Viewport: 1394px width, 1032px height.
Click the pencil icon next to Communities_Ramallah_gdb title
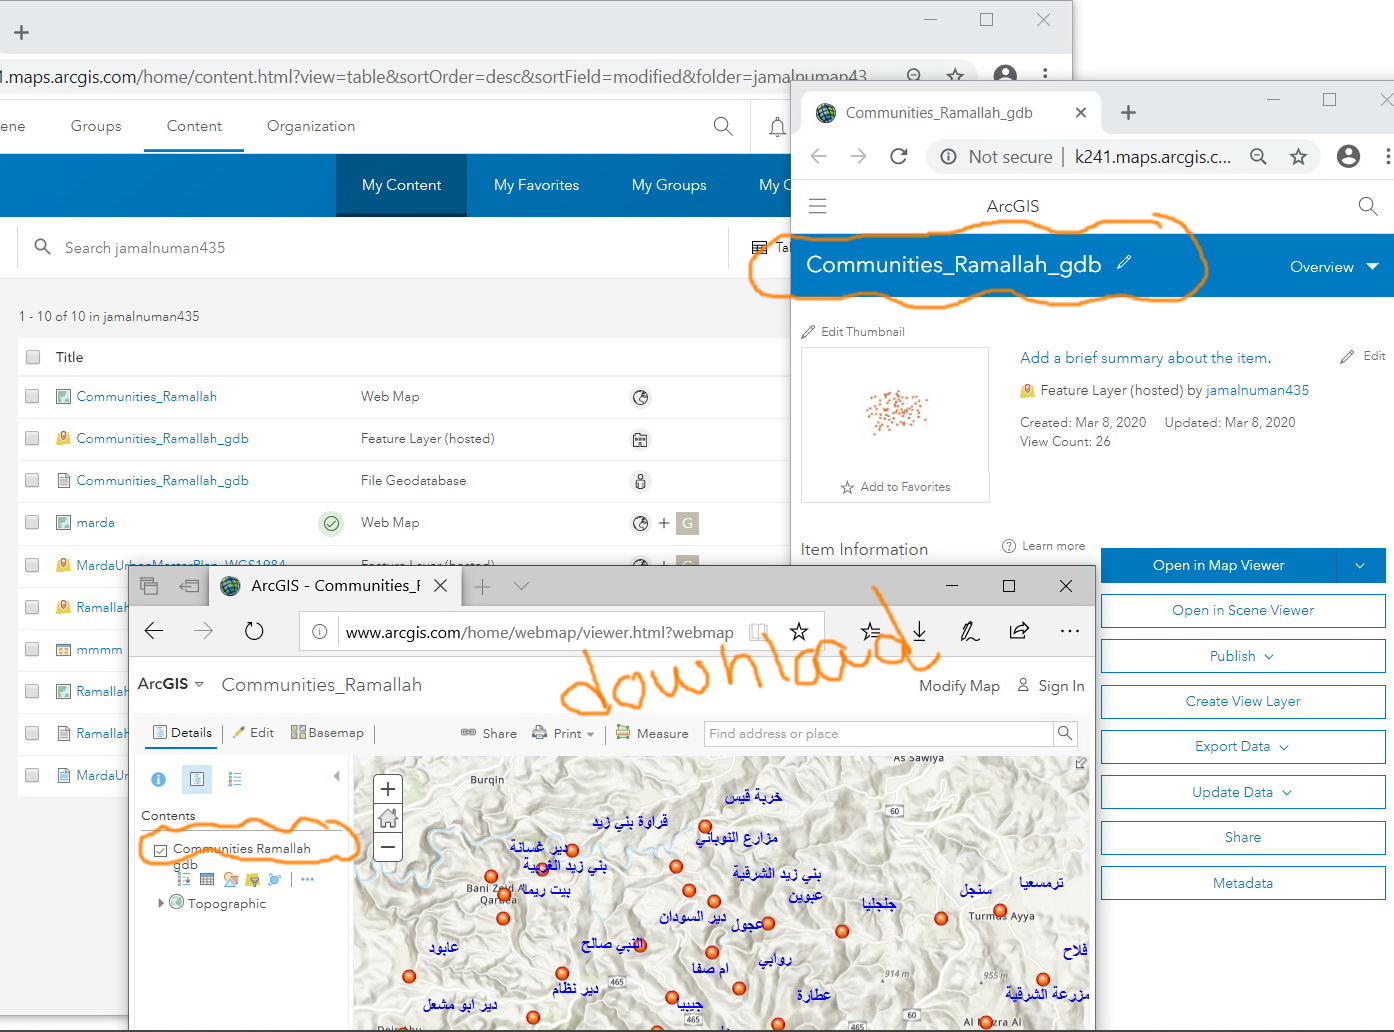pos(1124,262)
